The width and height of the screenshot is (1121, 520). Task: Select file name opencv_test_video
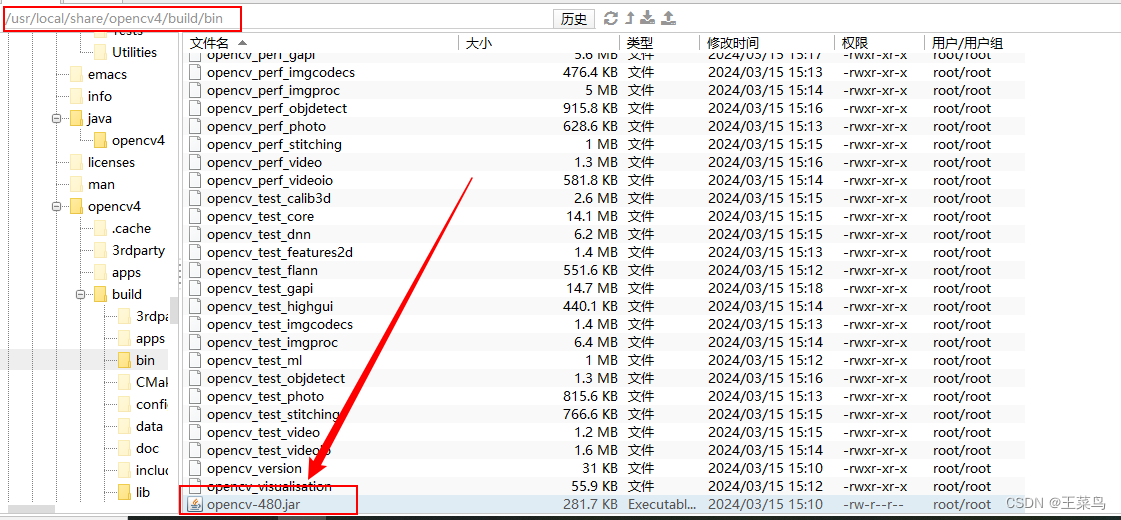tap(263, 432)
